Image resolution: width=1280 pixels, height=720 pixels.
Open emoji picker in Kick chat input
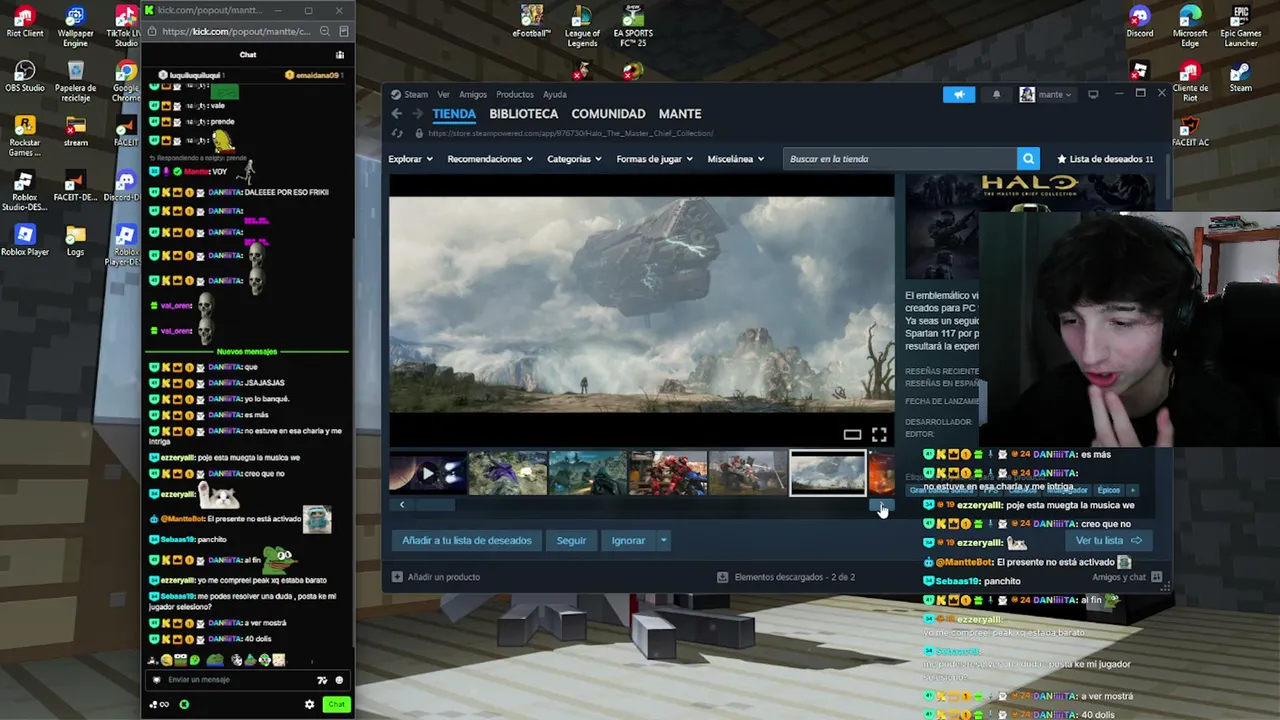(339, 680)
